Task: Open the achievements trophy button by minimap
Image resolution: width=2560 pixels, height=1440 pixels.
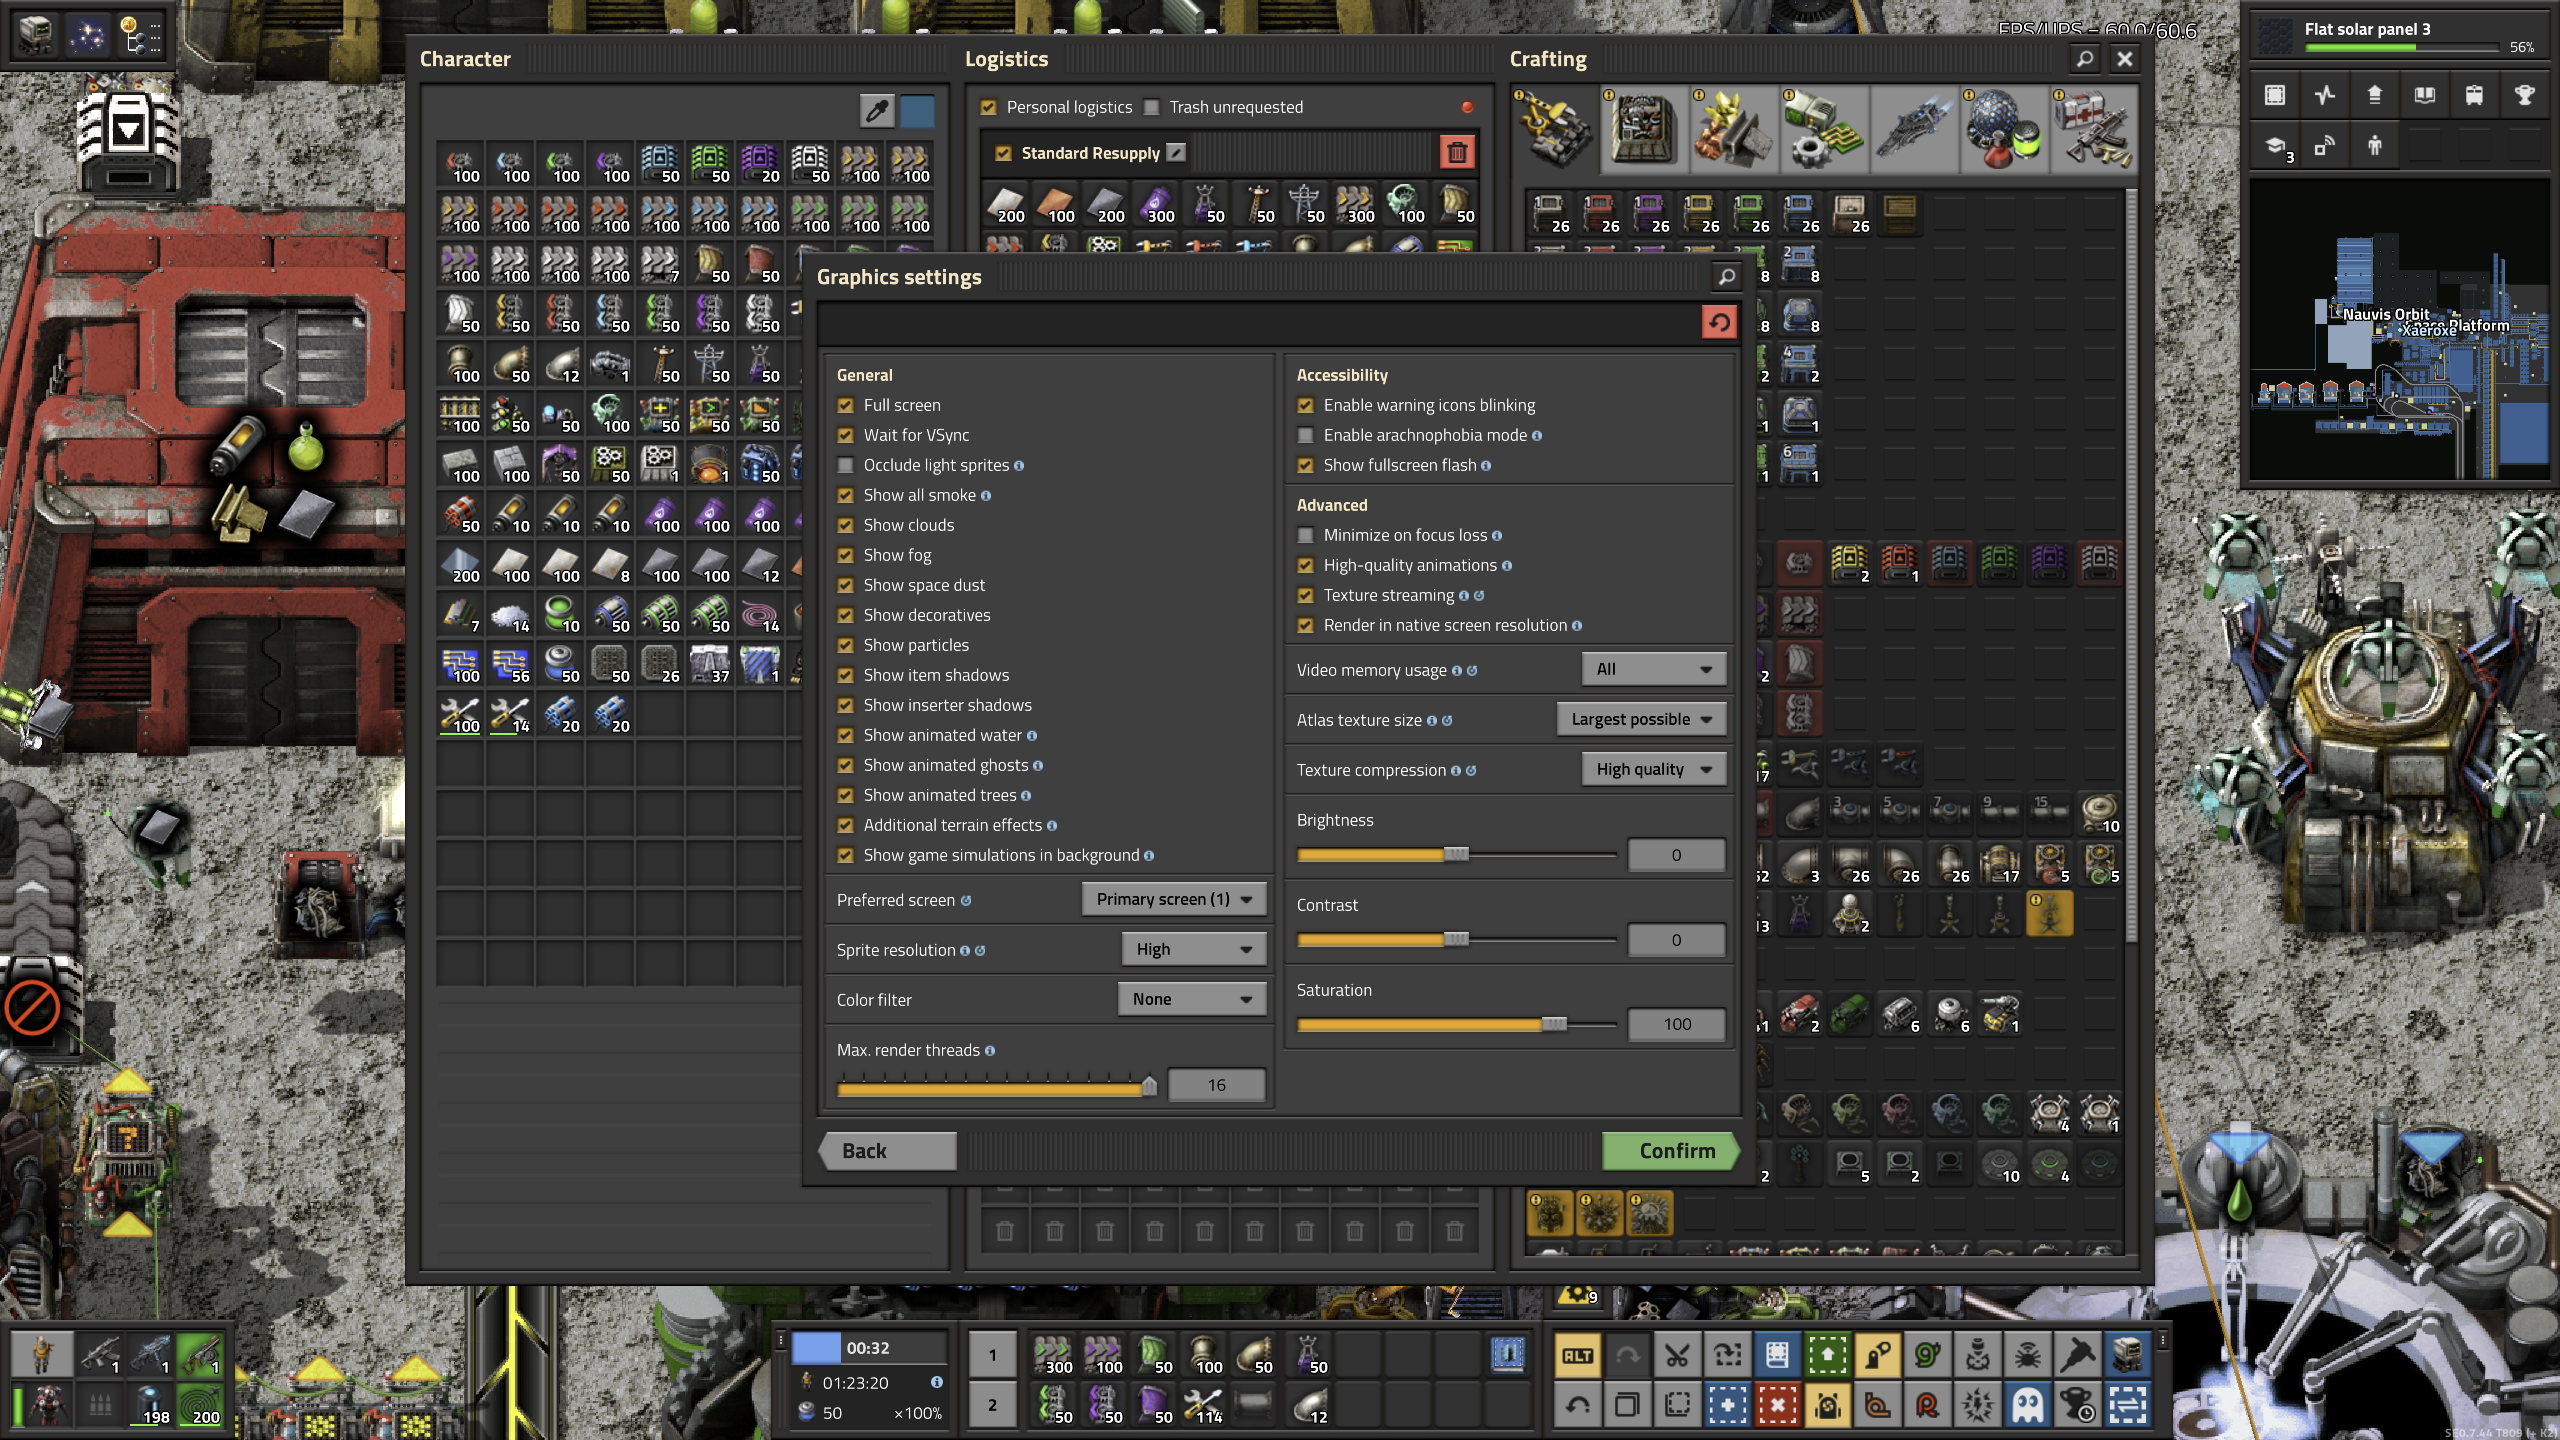Action: tap(2524, 95)
